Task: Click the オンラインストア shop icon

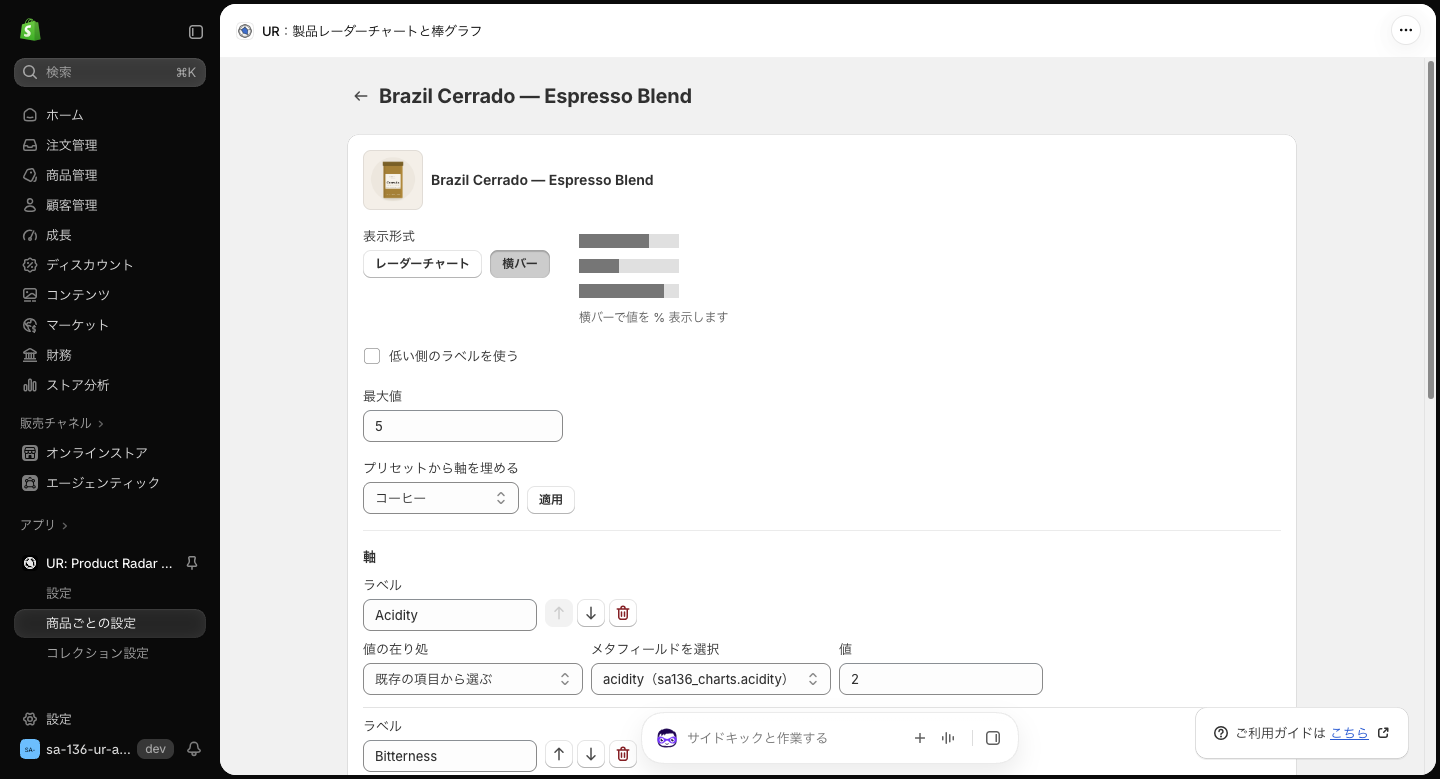Action: pos(30,453)
